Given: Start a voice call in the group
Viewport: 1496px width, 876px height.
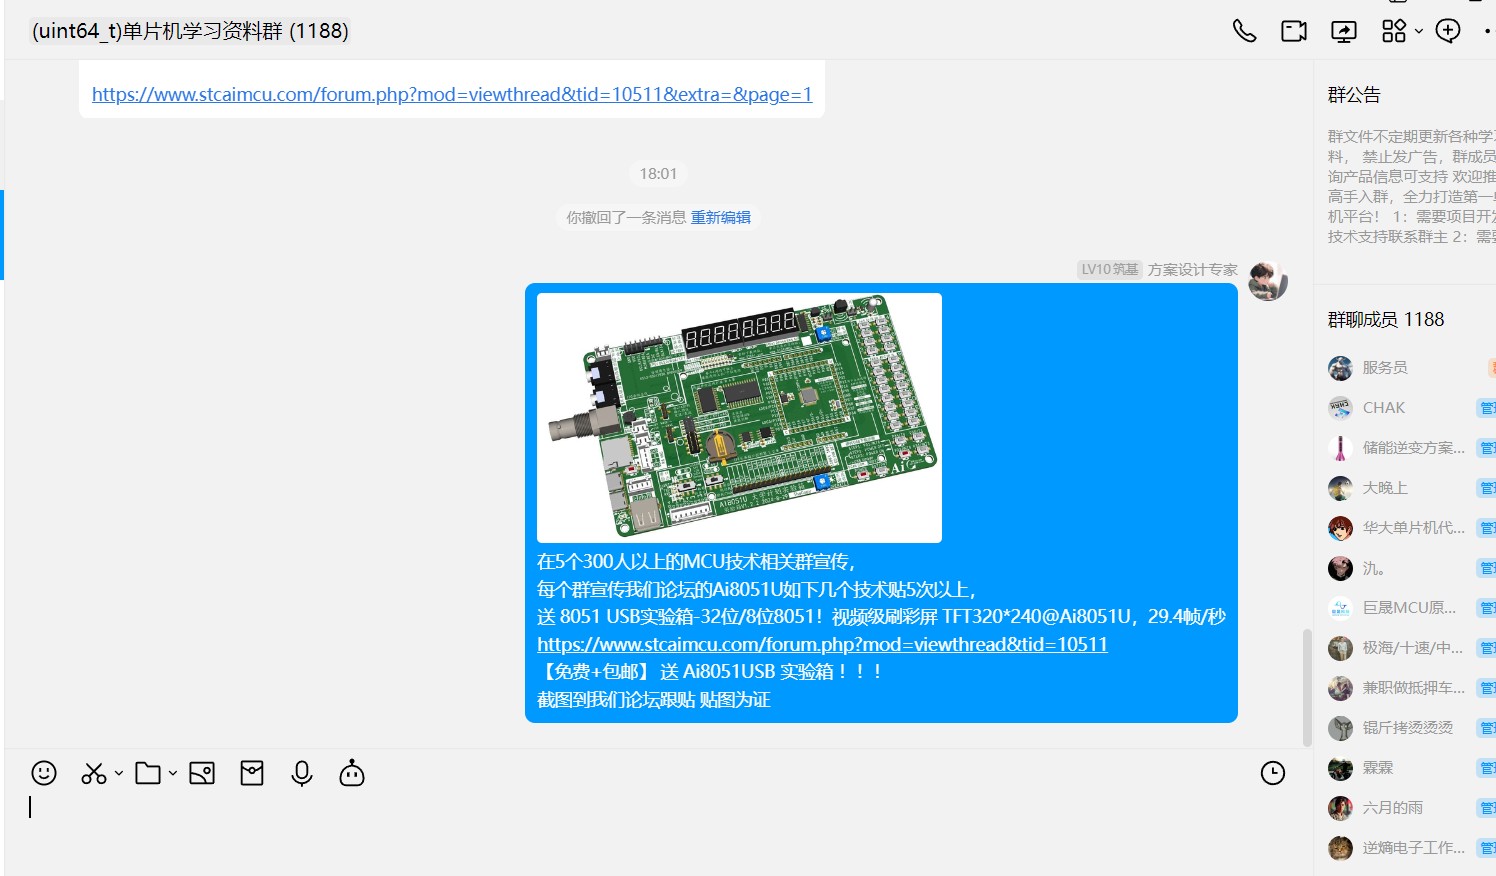Looking at the screenshot, I should [1244, 31].
